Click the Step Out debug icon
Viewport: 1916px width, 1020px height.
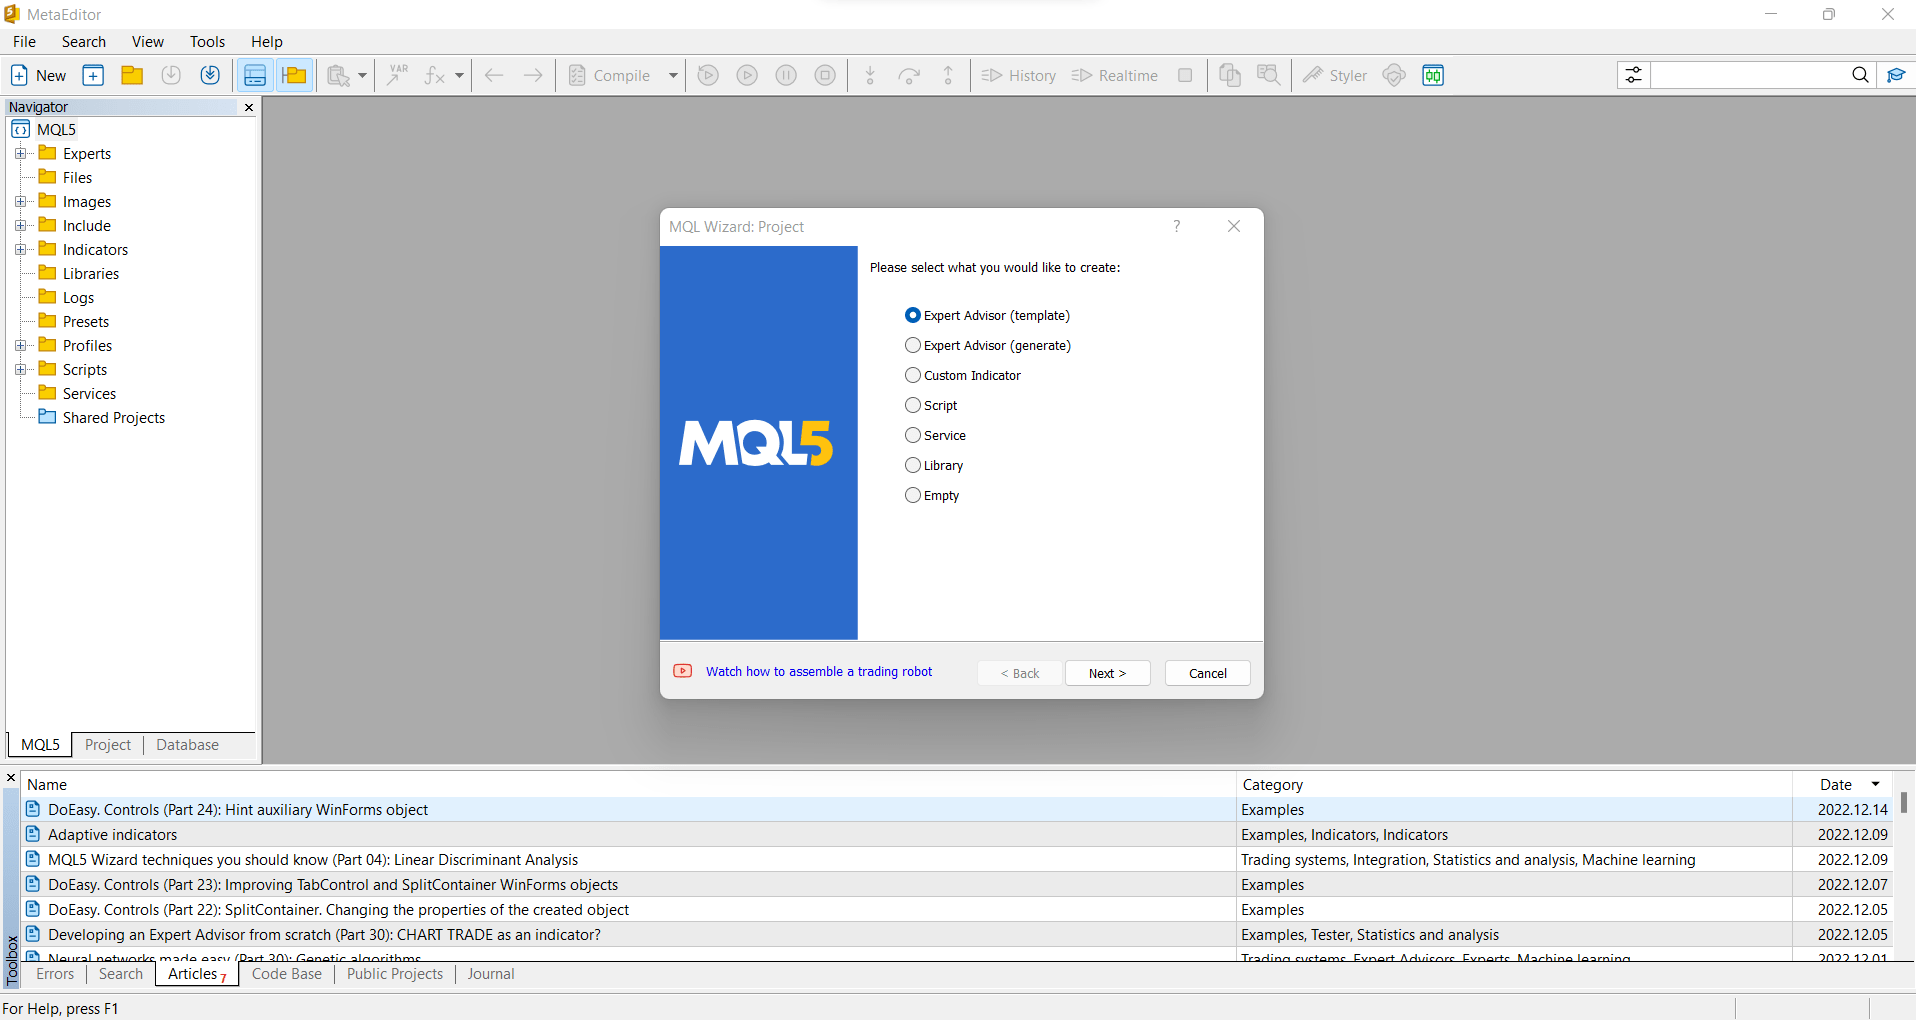pos(948,75)
